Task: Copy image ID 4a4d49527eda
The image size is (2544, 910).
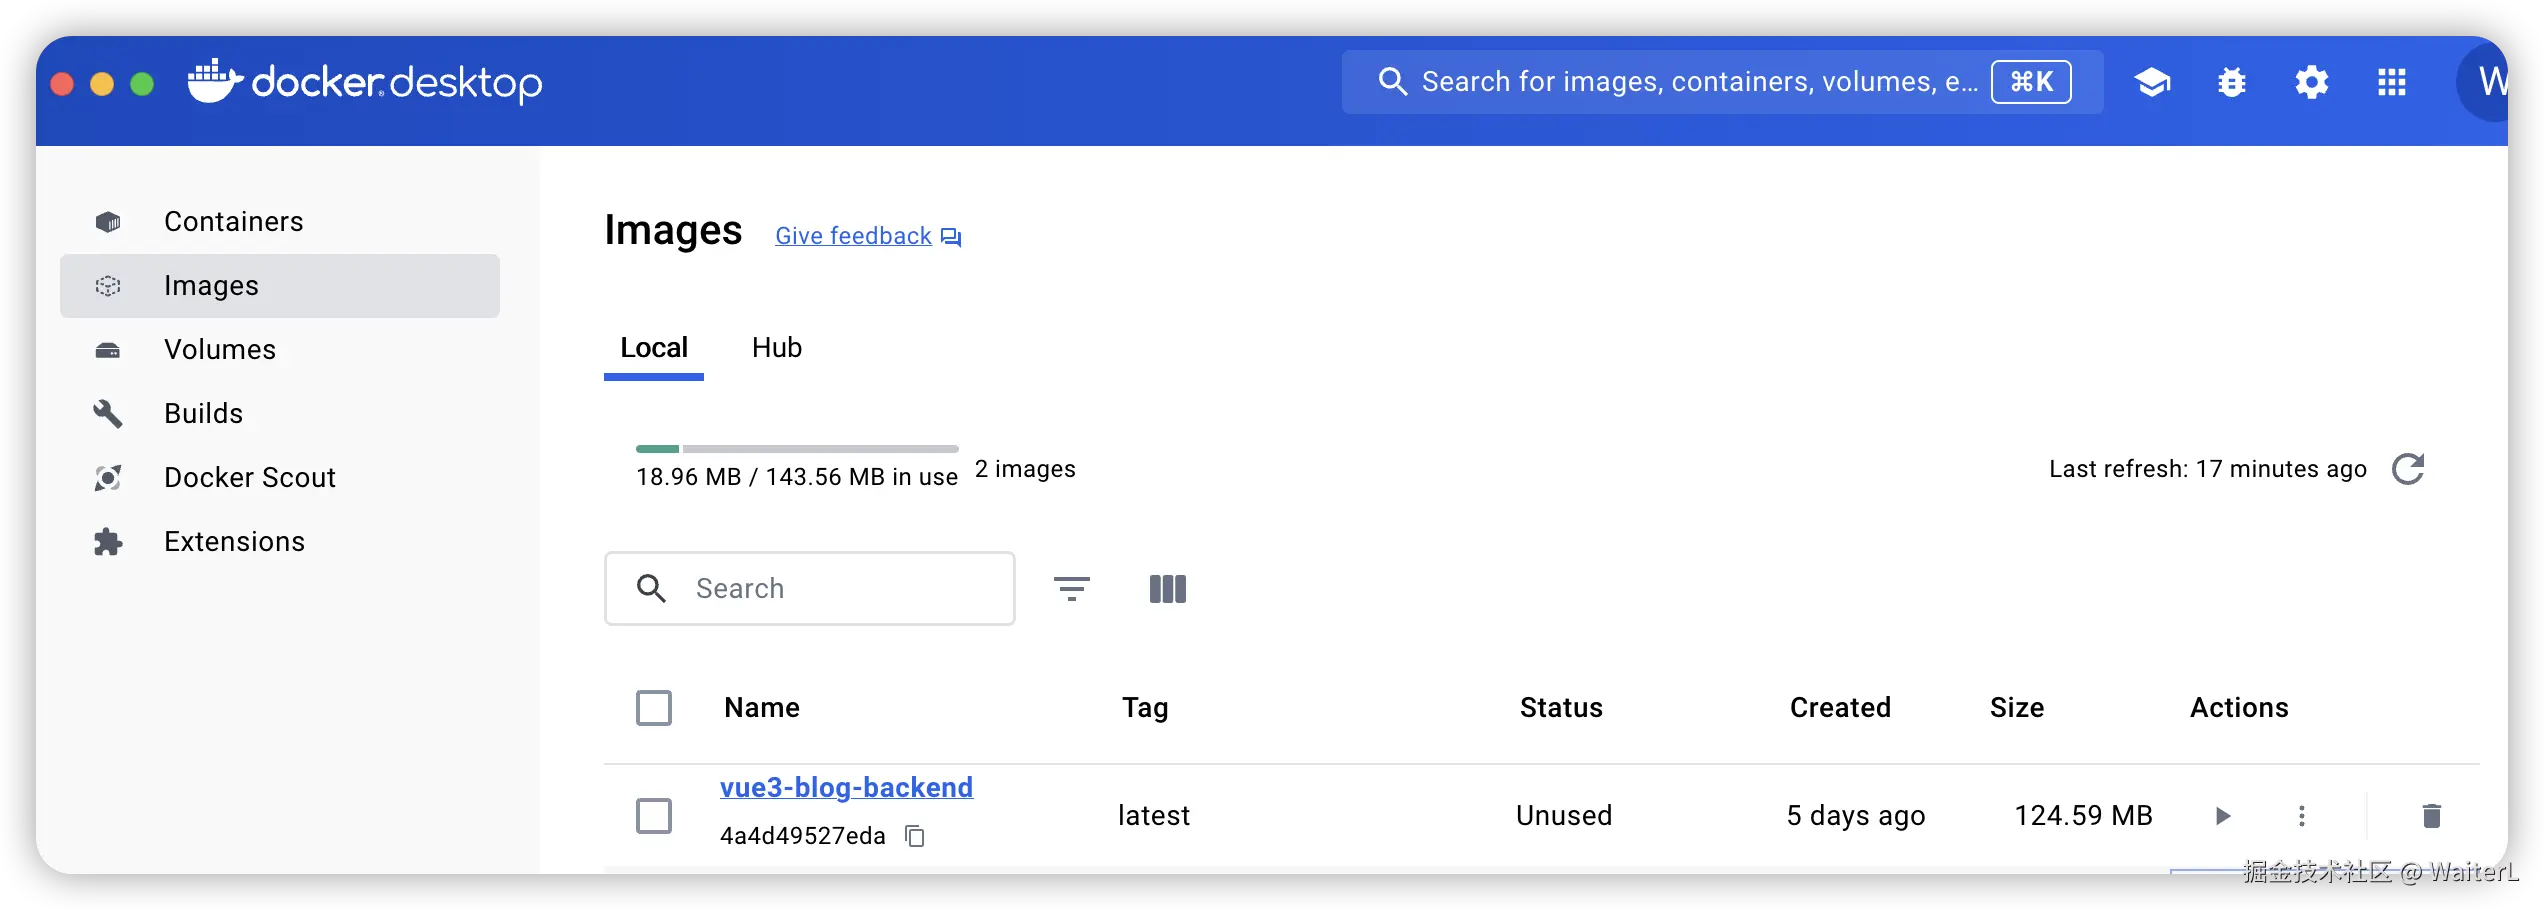Action: click(914, 836)
